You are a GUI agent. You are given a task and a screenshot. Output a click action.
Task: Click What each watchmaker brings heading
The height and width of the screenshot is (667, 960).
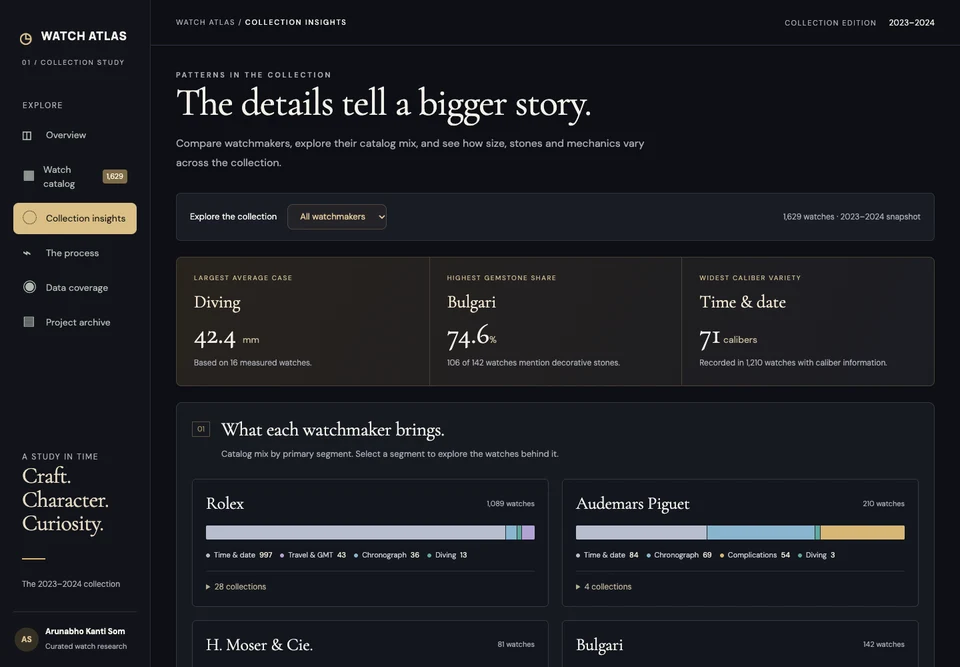point(332,429)
